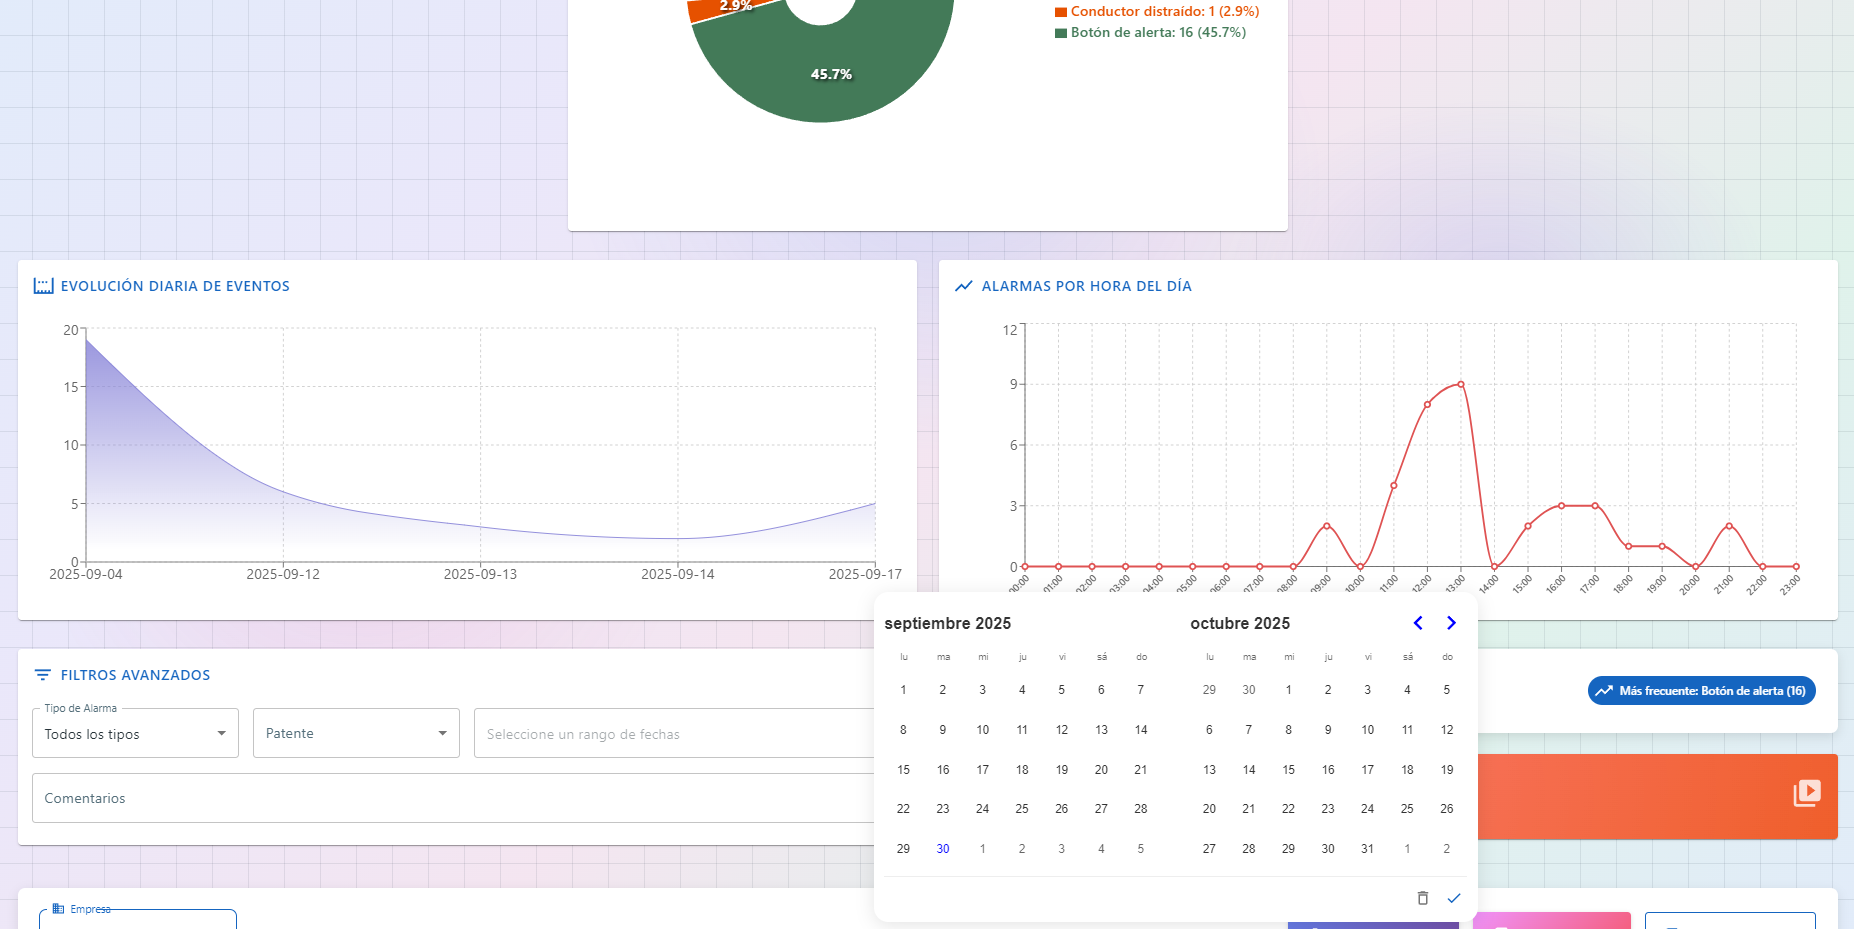Go to previous month in calendar
1854x929 pixels.
pos(1418,623)
